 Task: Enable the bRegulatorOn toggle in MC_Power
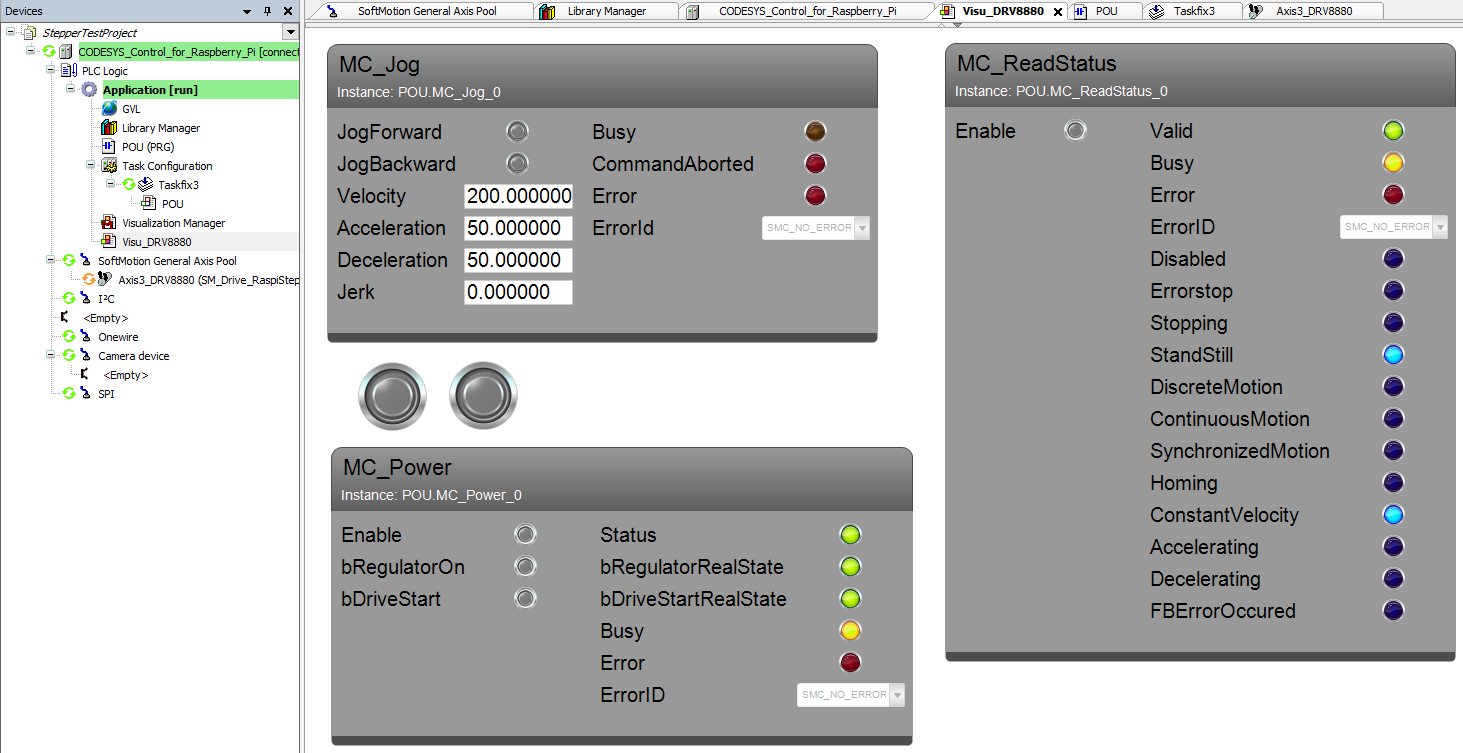point(526,567)
